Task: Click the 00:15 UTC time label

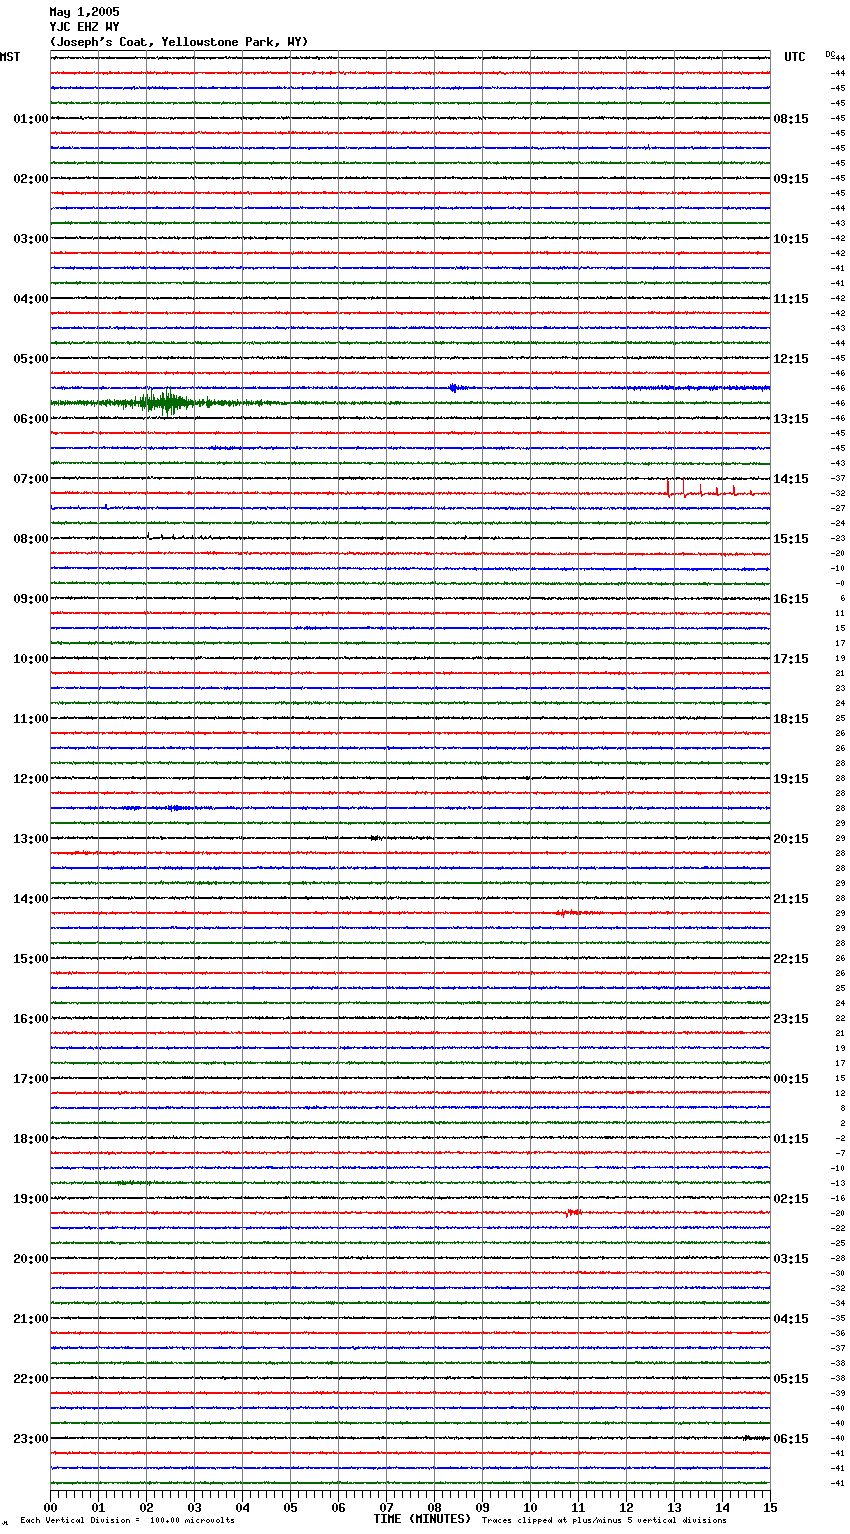Action: pyautogui.click(x=791, y=1079)
